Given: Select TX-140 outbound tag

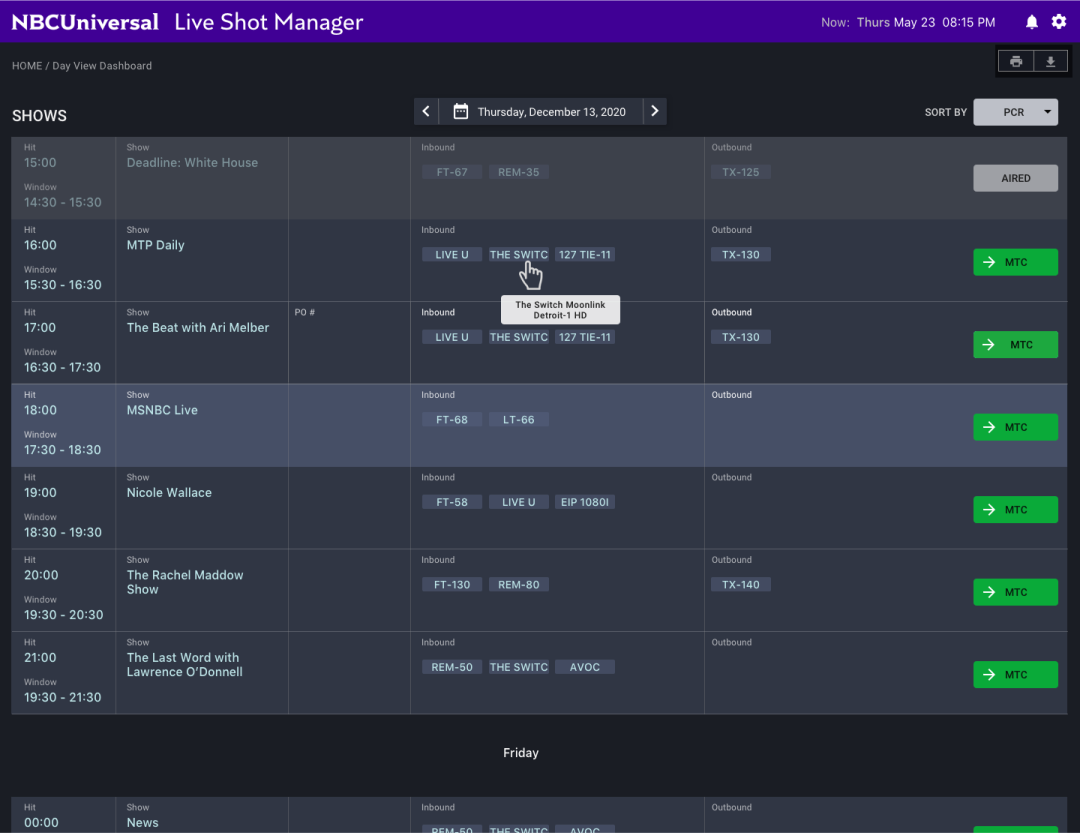Looking at the screenshot, I should click(x=740, y=585).
